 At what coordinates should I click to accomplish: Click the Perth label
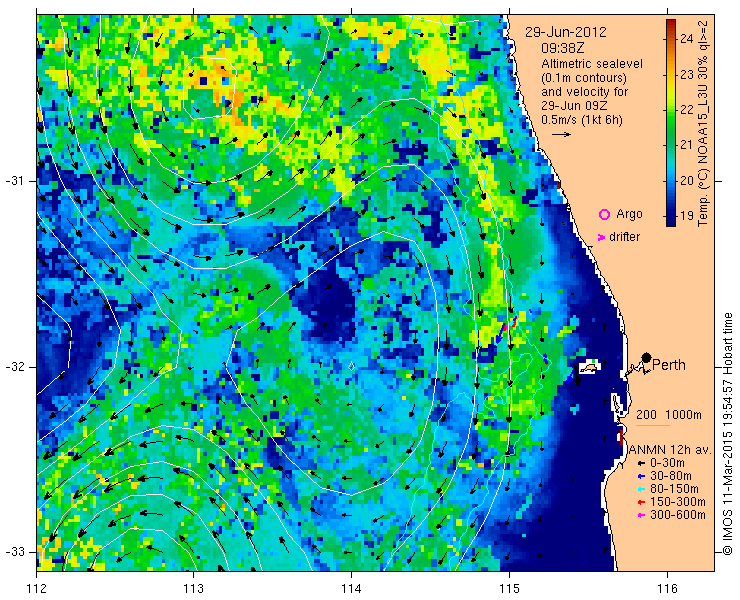pyautogui.click(x=669, y=365)
